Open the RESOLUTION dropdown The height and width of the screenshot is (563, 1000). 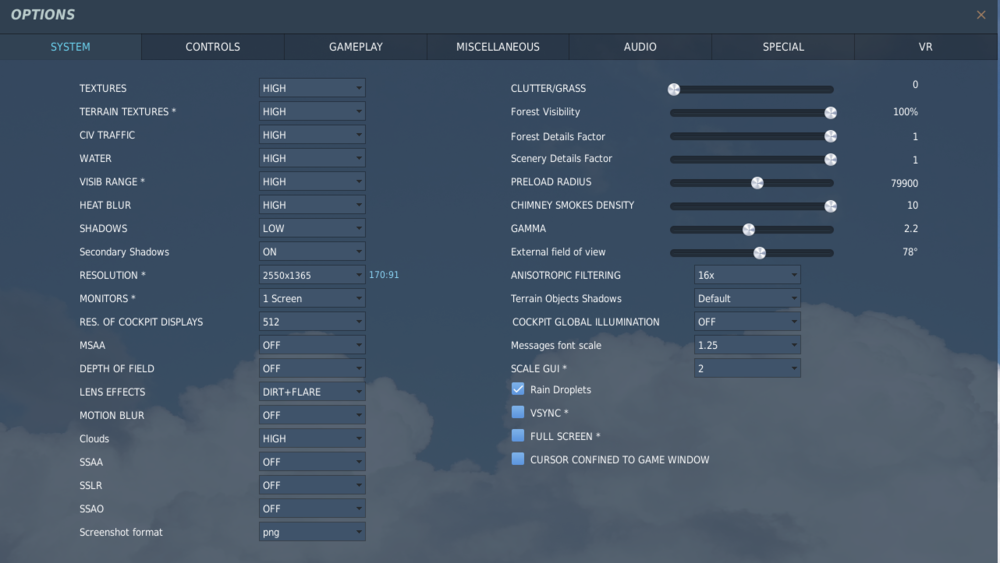click(x=312, y=275)
